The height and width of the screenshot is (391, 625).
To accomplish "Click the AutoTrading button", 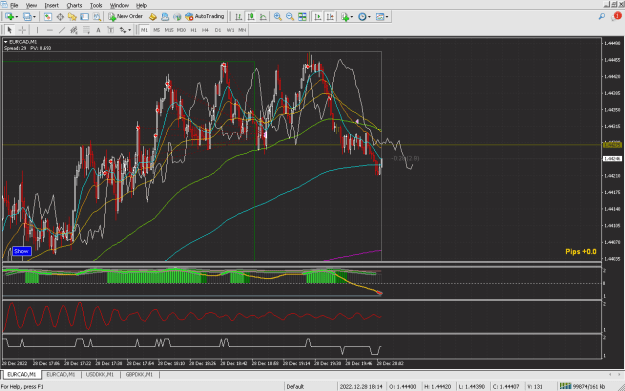I will pyautogui.click(x=205, y=17).
